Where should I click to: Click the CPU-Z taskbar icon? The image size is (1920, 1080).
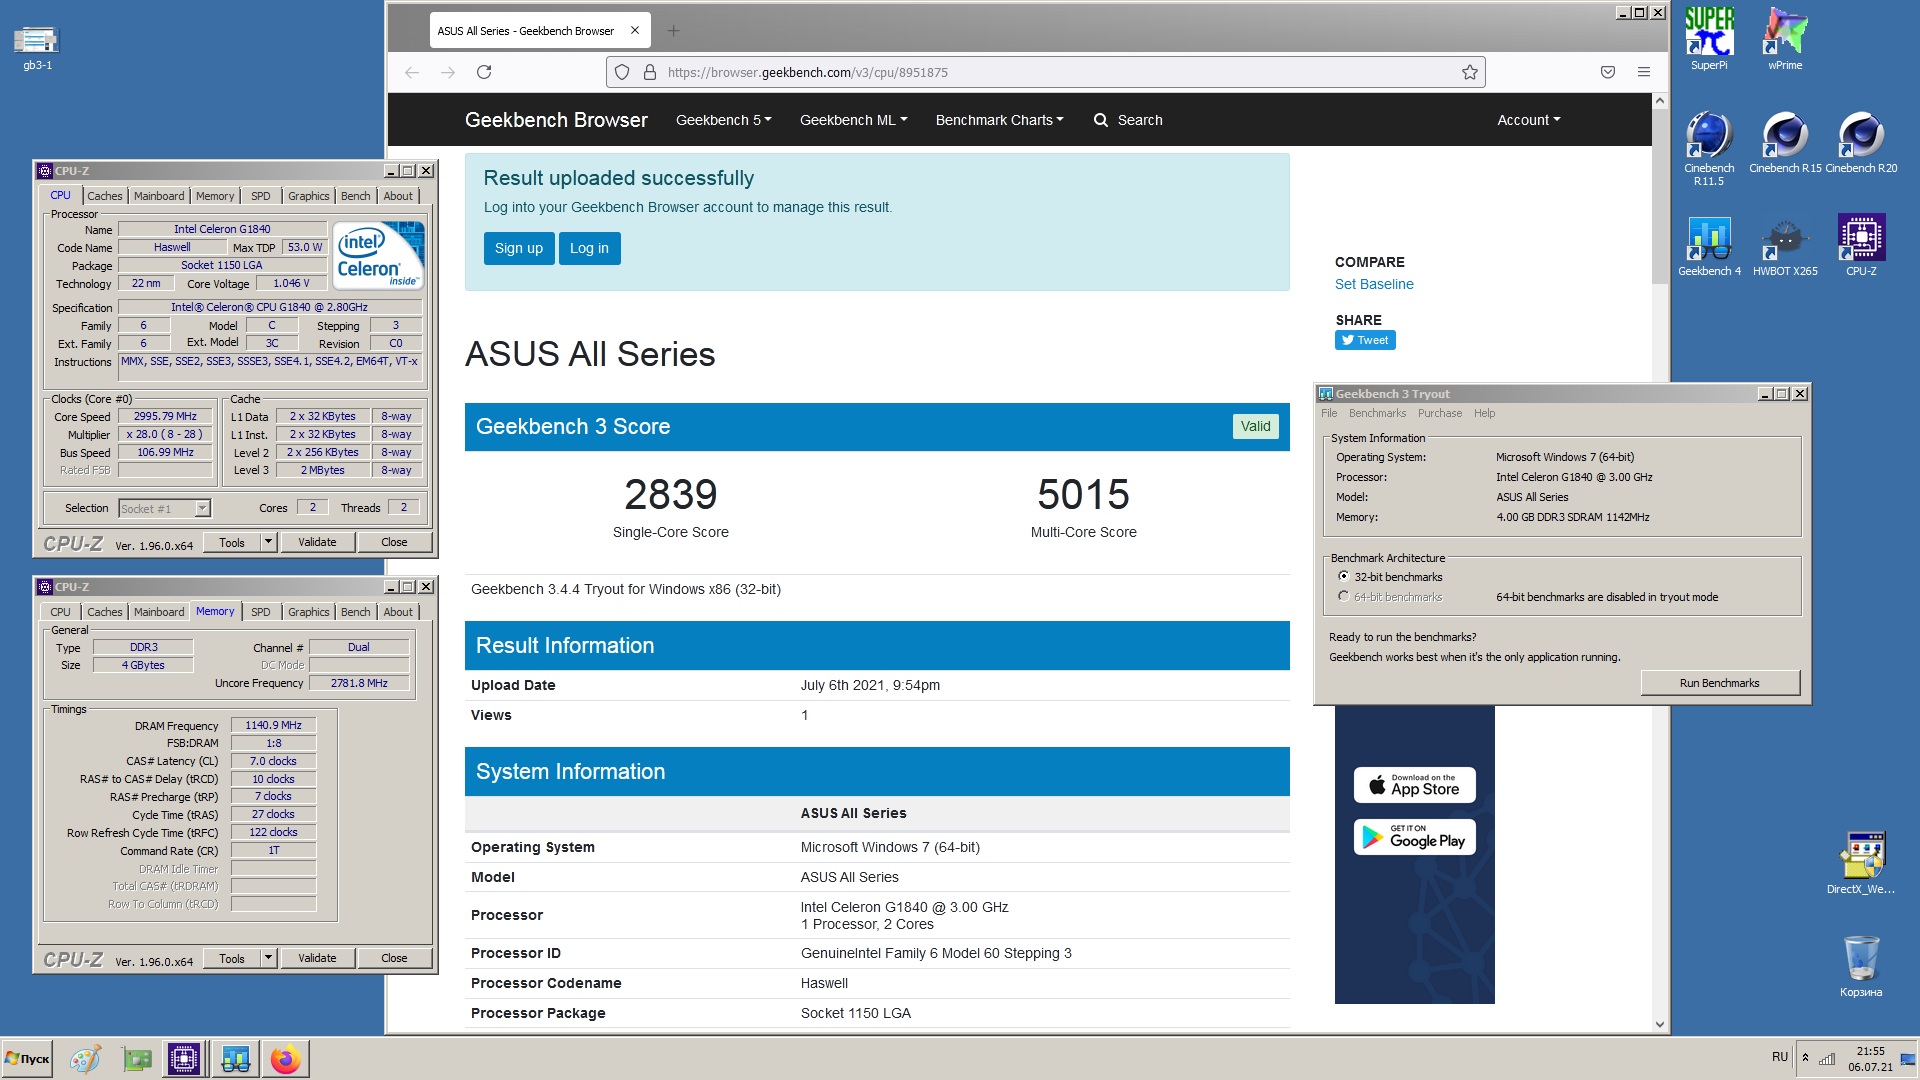[184, 1059]
